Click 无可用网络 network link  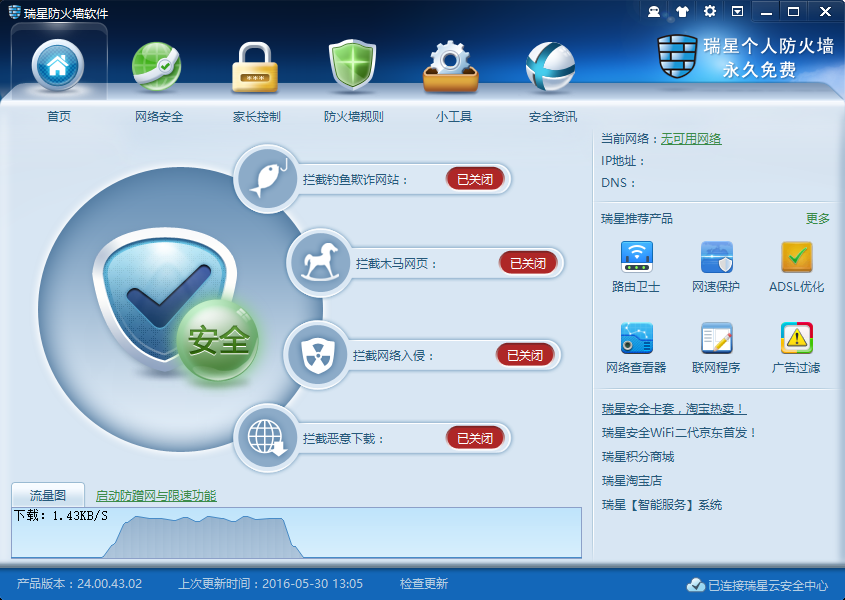[691, 139]
